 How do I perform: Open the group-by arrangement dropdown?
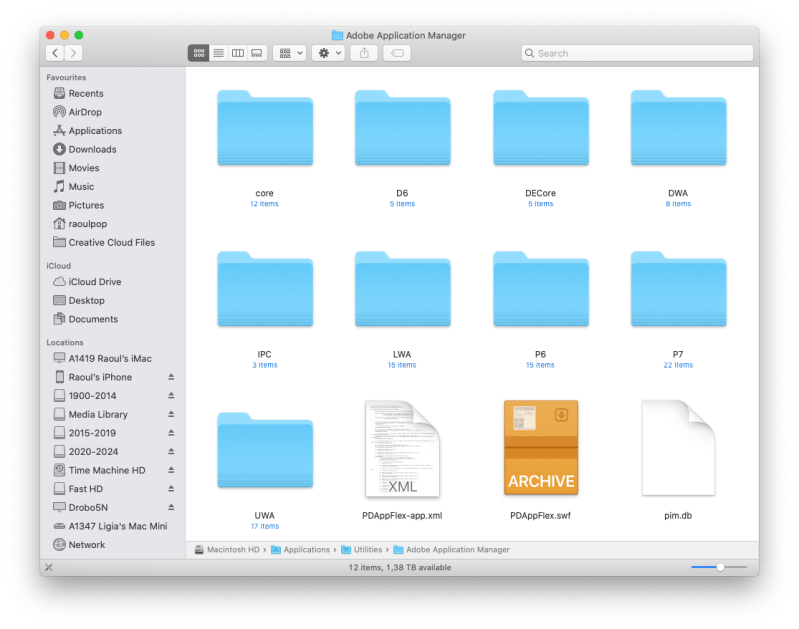point(290,53)
